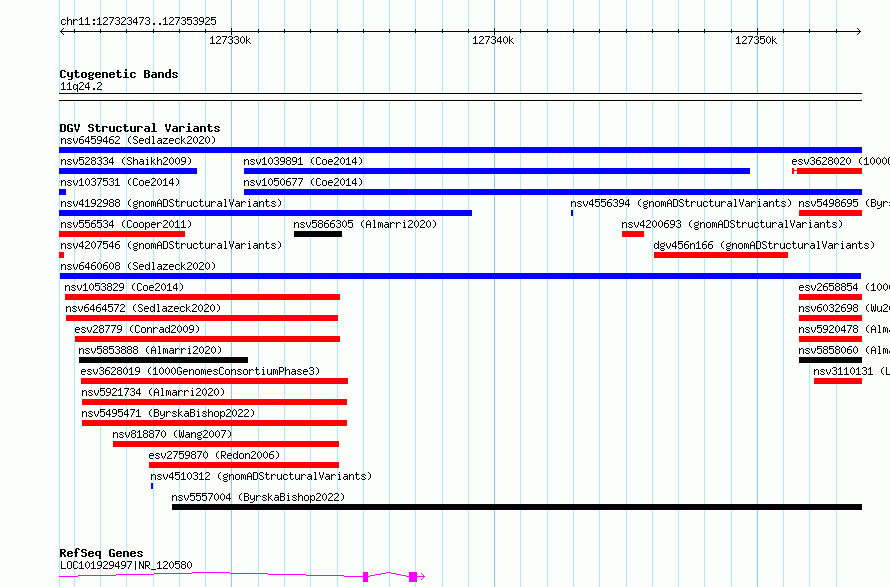Open nsv5920478 variant label
The image size is (890, 587).
pyautogui.click(x=844, y=329)
